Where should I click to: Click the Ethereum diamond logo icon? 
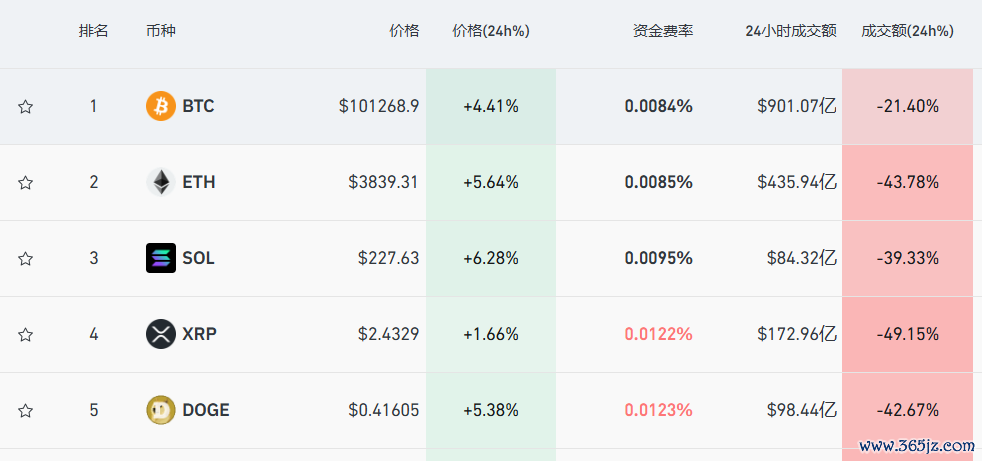[x=161, y=182]
